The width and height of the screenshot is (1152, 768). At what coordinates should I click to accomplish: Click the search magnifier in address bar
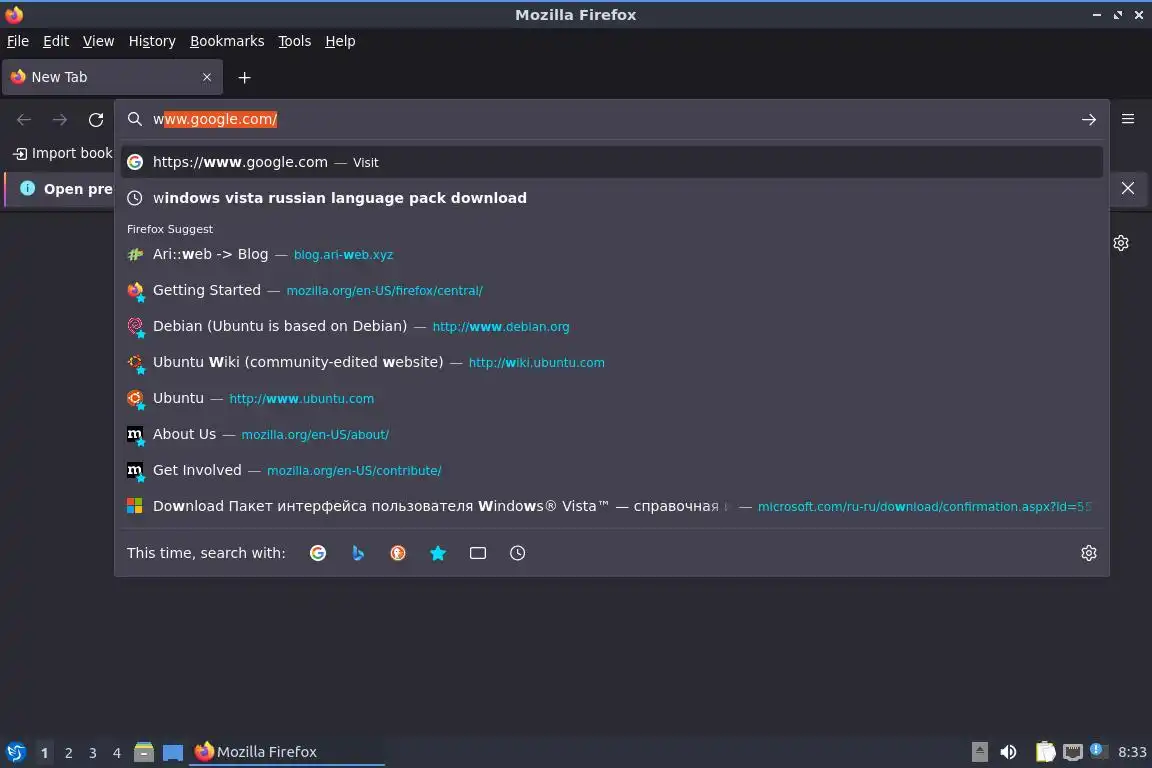point(134,119)
